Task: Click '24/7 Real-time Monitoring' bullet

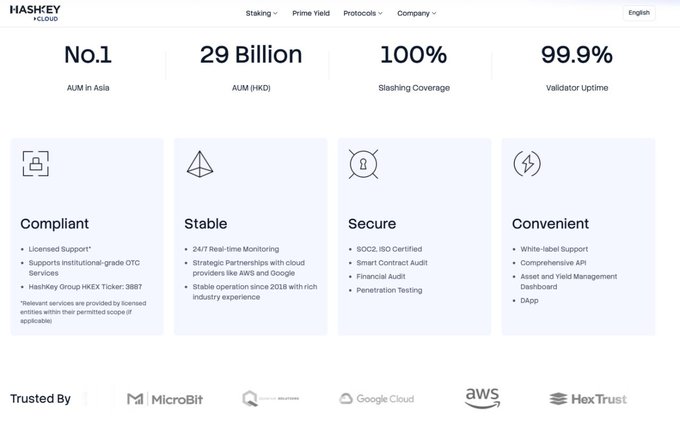Action: click(x=235, y=249)
